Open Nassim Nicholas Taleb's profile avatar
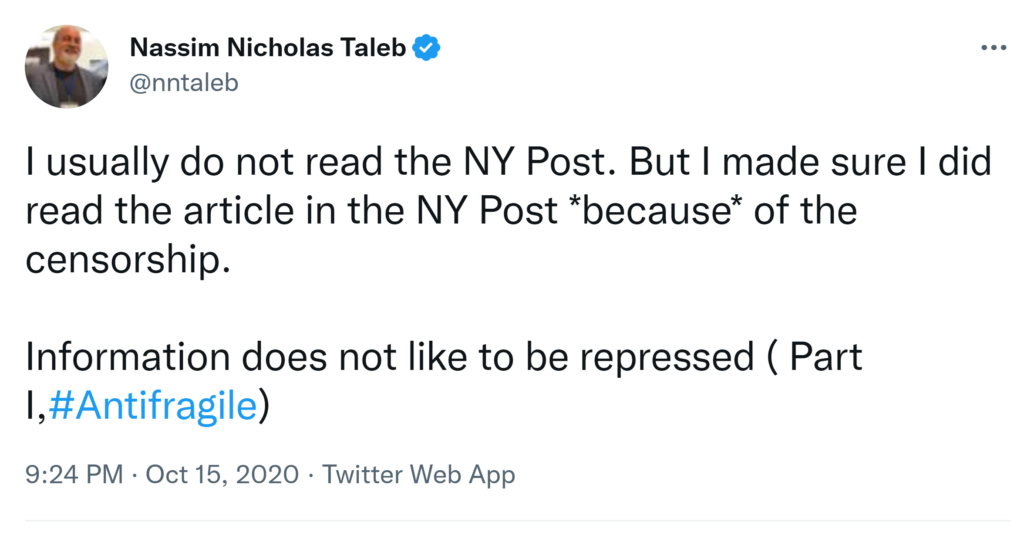This screenshot has height=539, width=1024. (x=66, y=66)
